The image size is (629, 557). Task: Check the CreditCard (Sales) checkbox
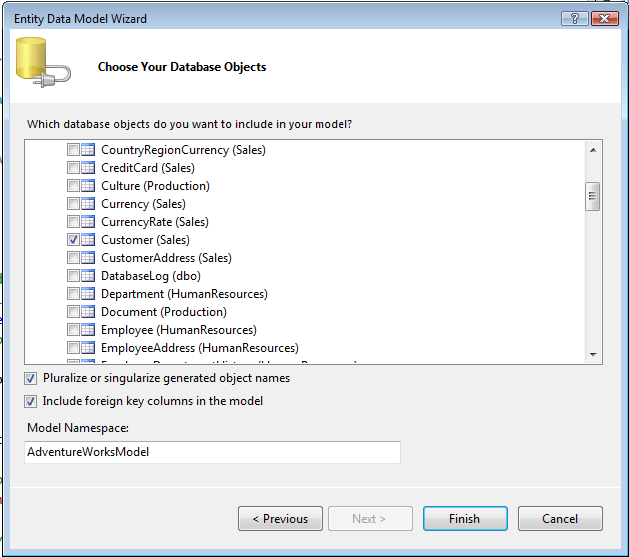coord(73,168)
